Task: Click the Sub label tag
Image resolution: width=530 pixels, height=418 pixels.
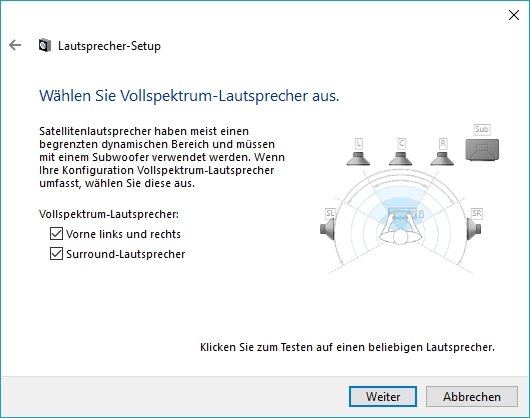Action: [482, 129]
